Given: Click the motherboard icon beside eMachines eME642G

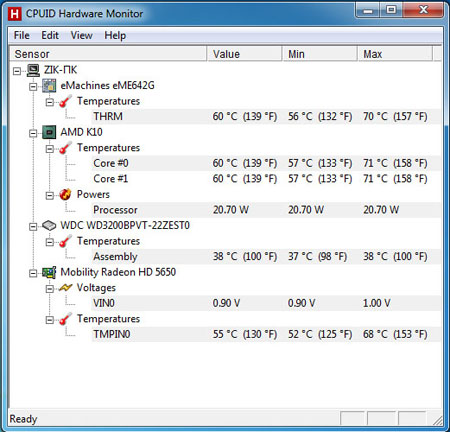Looking at the screenshot, I should (x=49, y=86).
